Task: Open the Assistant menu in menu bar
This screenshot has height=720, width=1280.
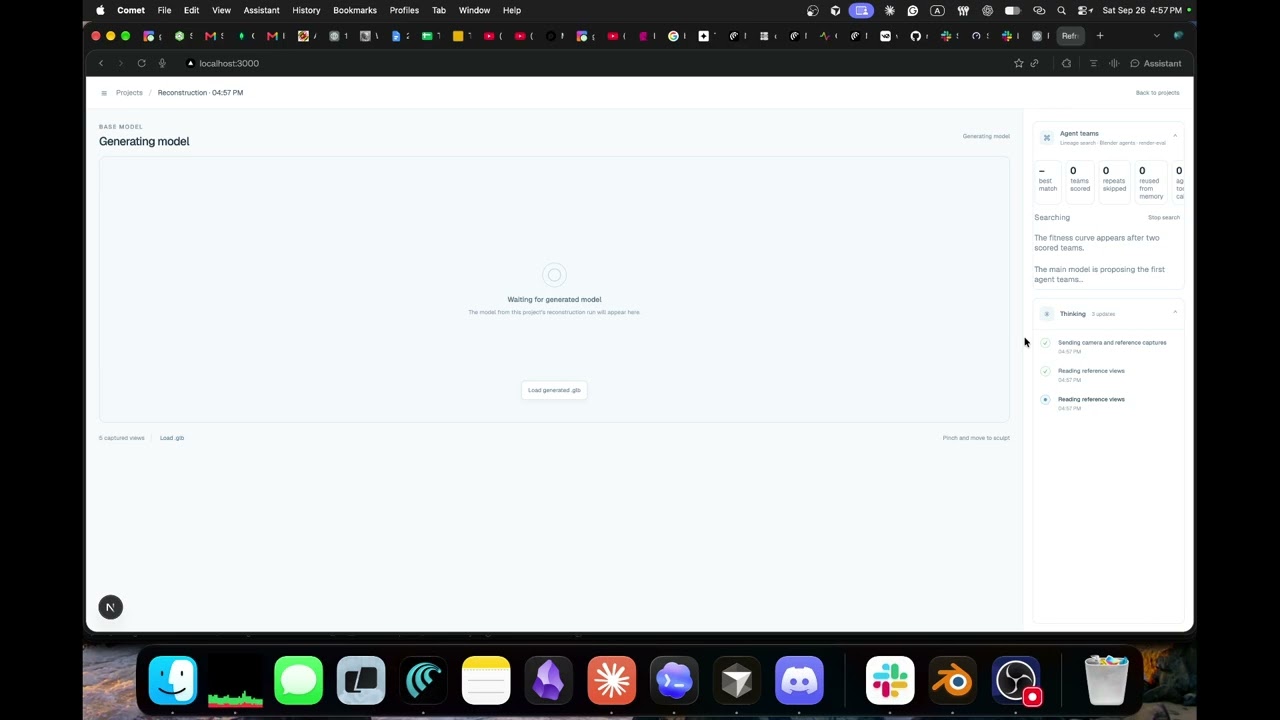Action: coord(262,10)
